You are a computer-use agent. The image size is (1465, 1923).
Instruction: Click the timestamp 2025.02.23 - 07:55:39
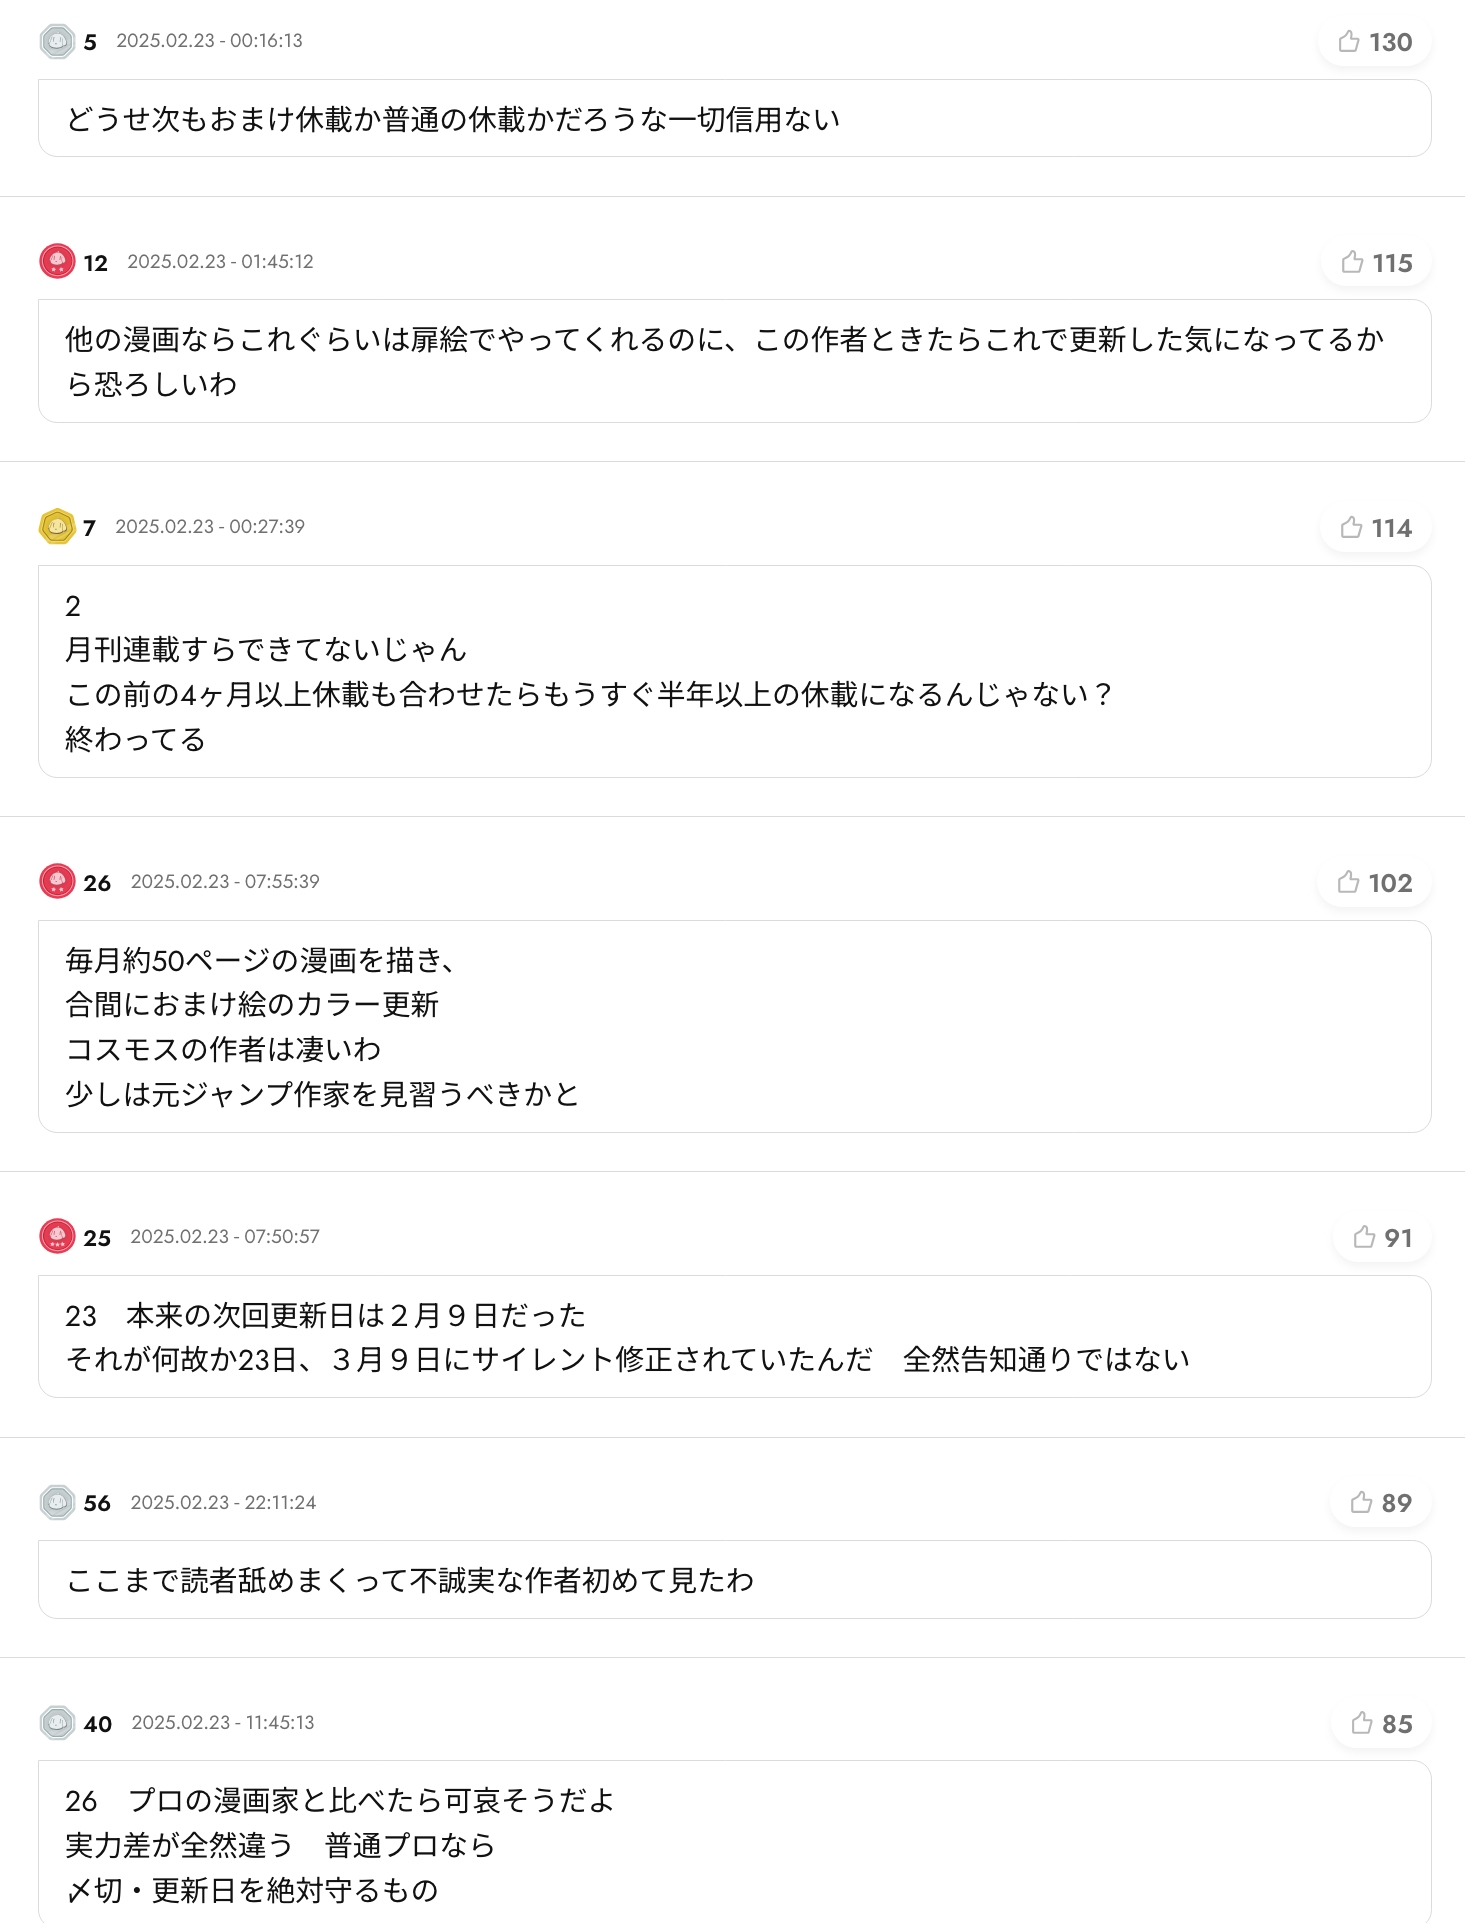pos(225,882)
